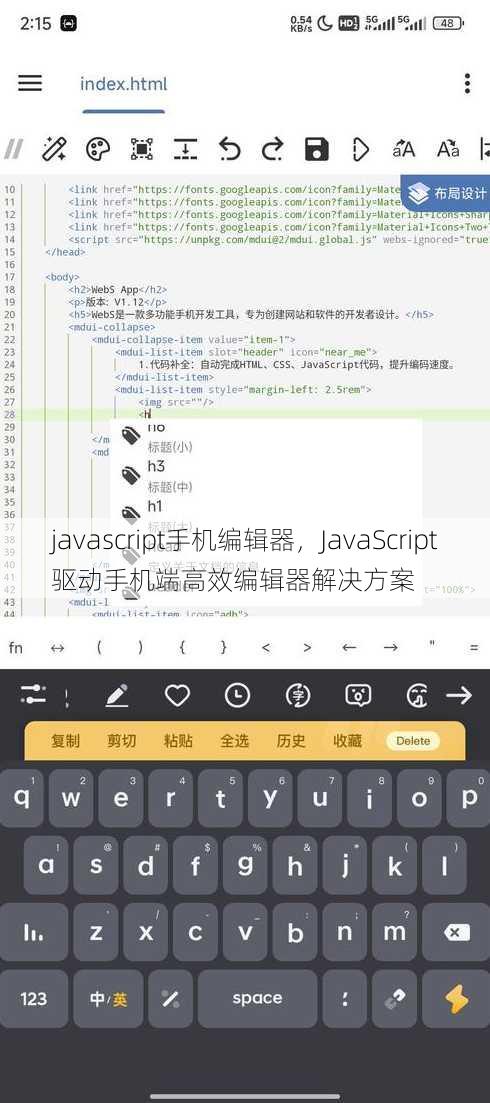Toggle 中/英 language input key

(x=108, y=999)
